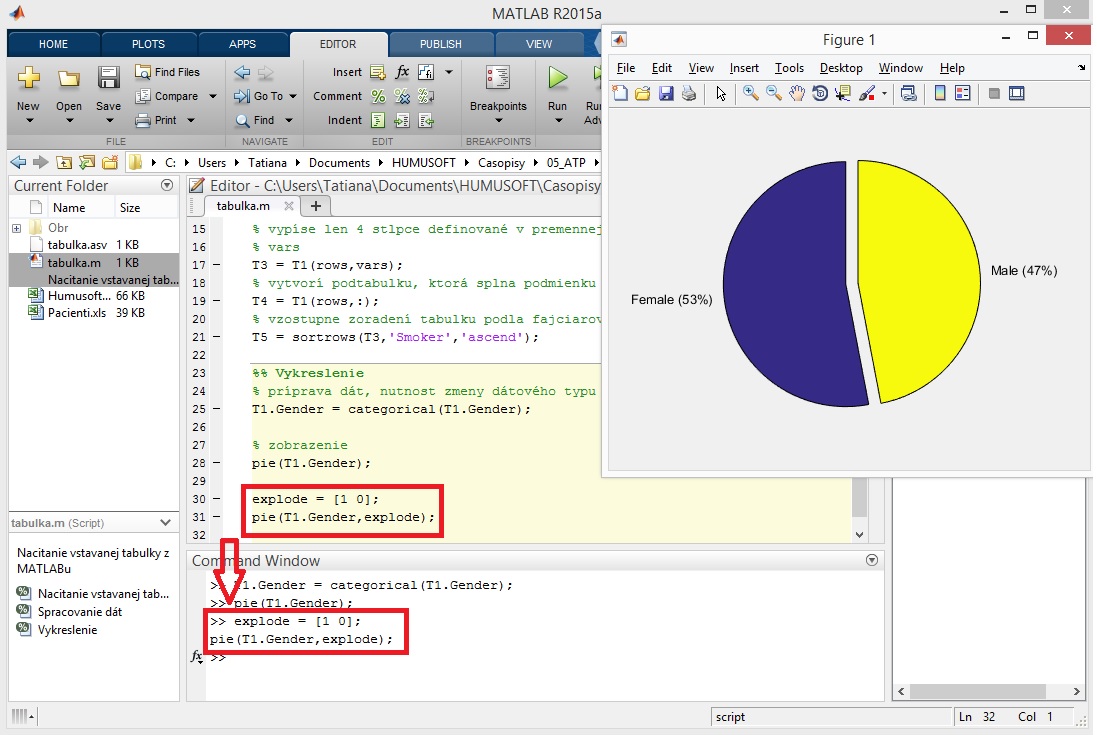
Task: Switch to the PLOTS tab
Action: (x=148, y=44)
